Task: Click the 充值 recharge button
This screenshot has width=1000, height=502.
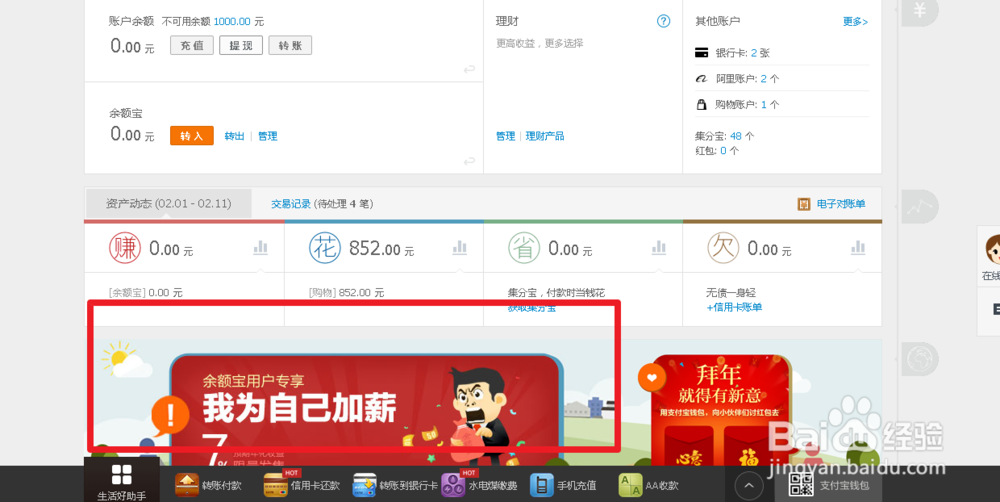Action: pos(191,45)
